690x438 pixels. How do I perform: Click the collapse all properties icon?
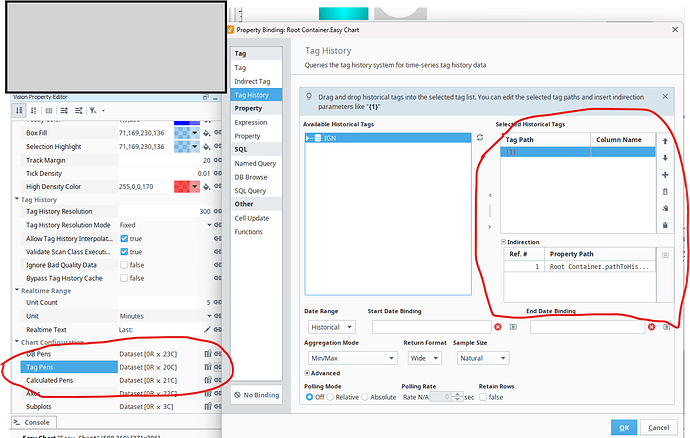coord(79,110)
